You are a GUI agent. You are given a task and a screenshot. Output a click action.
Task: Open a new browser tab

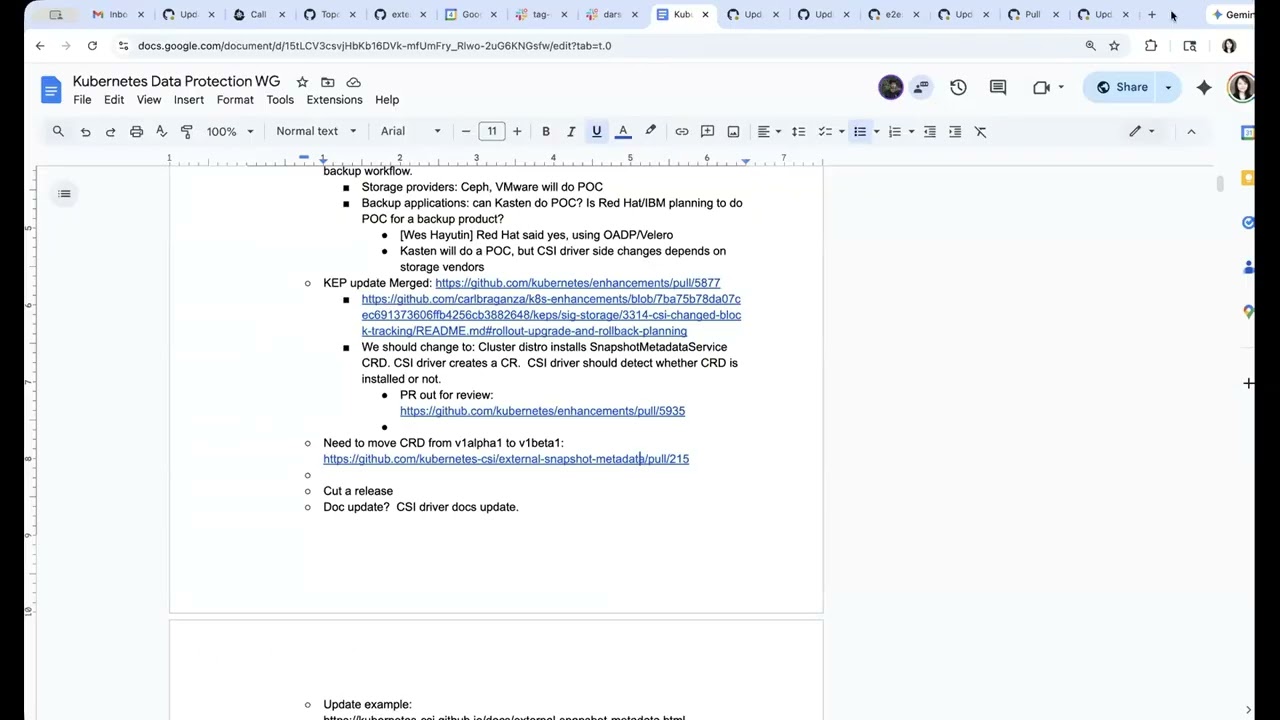pos(1152,15)
